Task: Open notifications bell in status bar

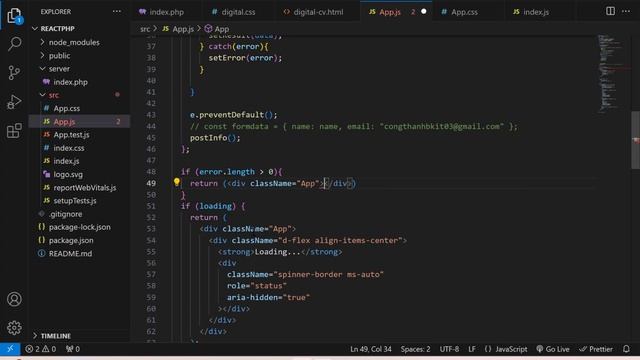Action: [x=626, y=349]
